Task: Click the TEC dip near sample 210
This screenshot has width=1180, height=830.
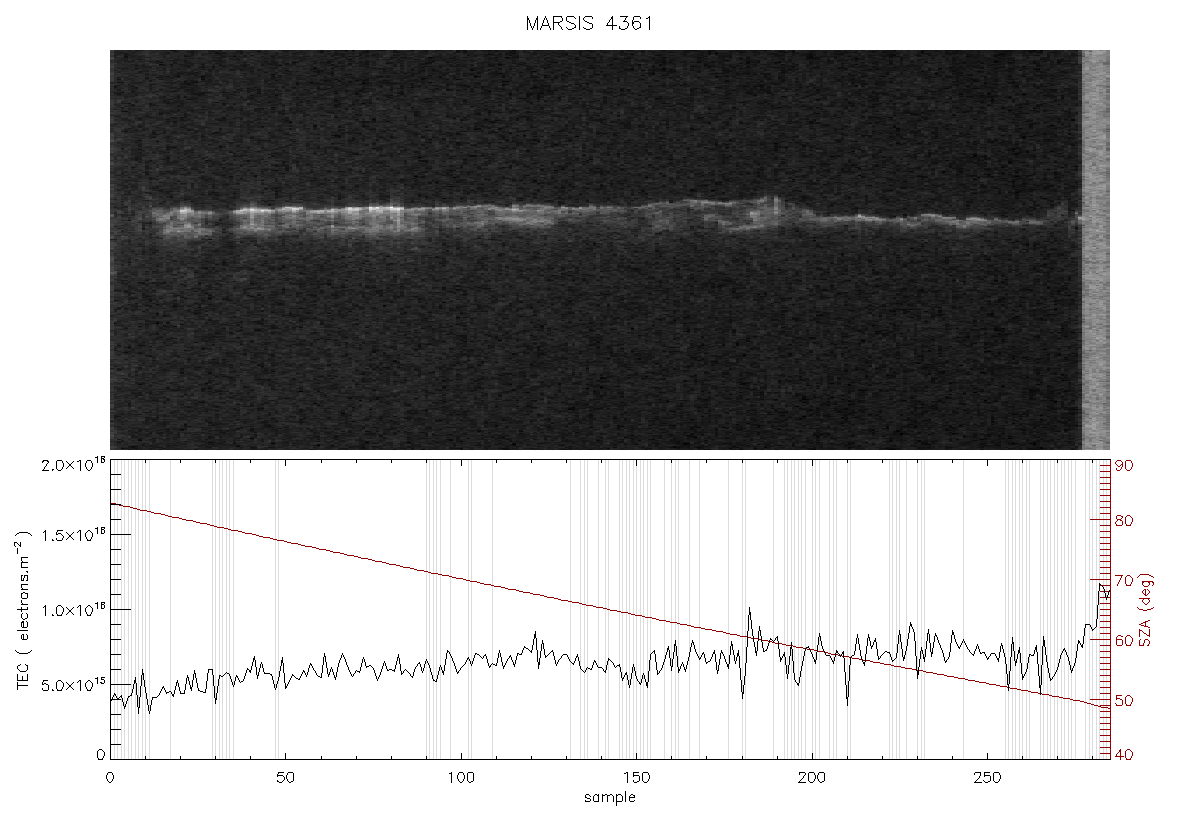Action: click(847, 704)
